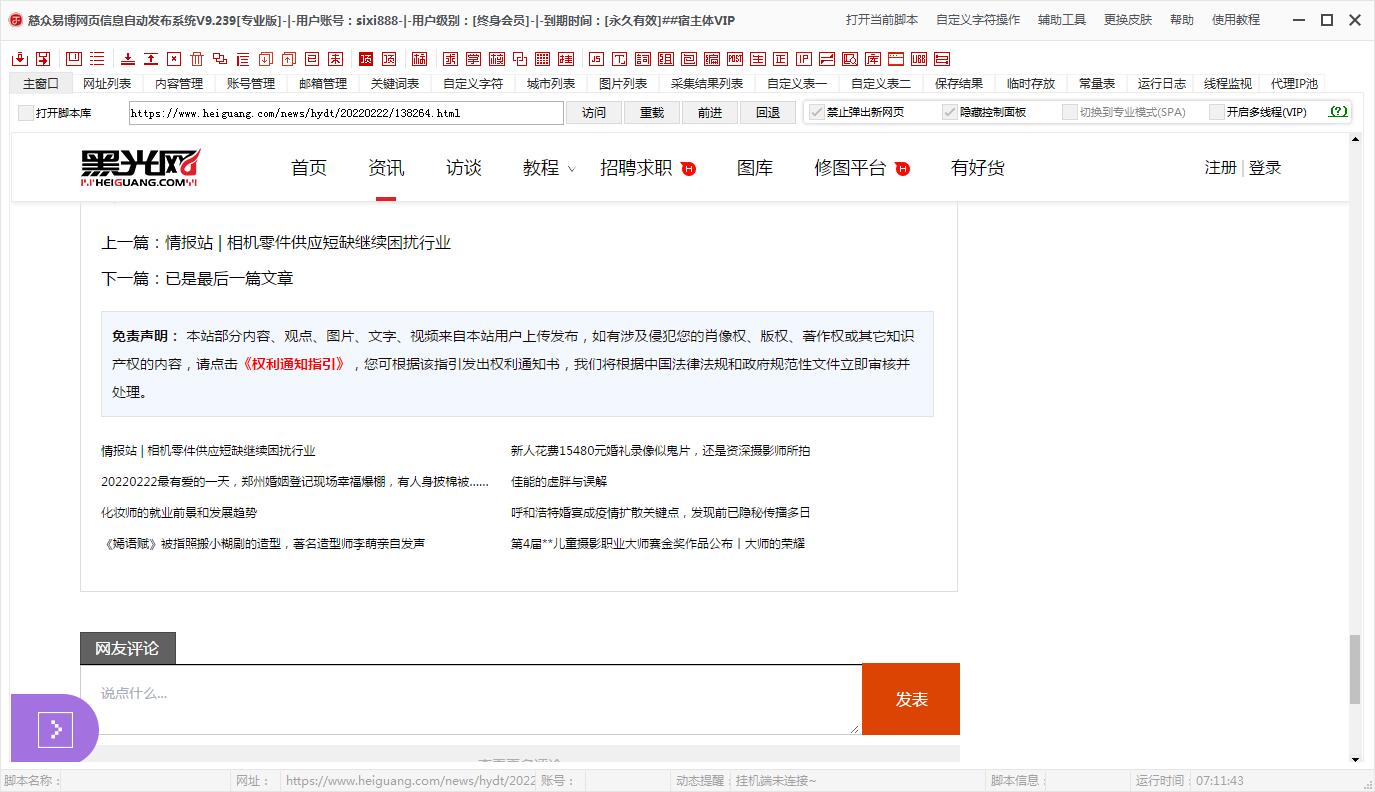Click the 编 toolbar icon
1375x792 pixels.
pos(712,59)
